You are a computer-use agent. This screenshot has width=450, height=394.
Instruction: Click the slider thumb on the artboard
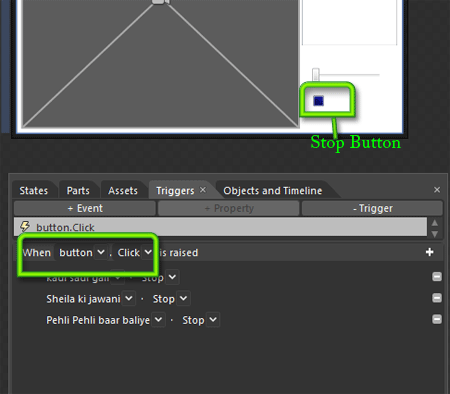(316, 74)
